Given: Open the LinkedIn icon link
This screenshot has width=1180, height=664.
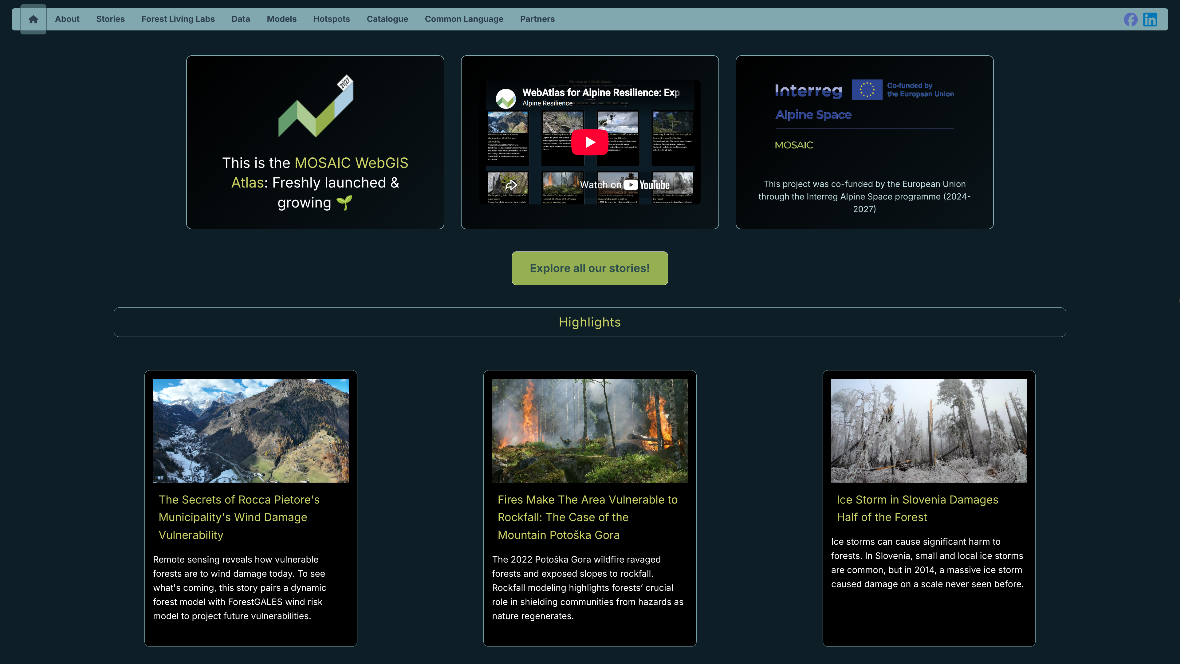Looking at the screenshot, I should pyautogui.click(x=1150, y=20).
